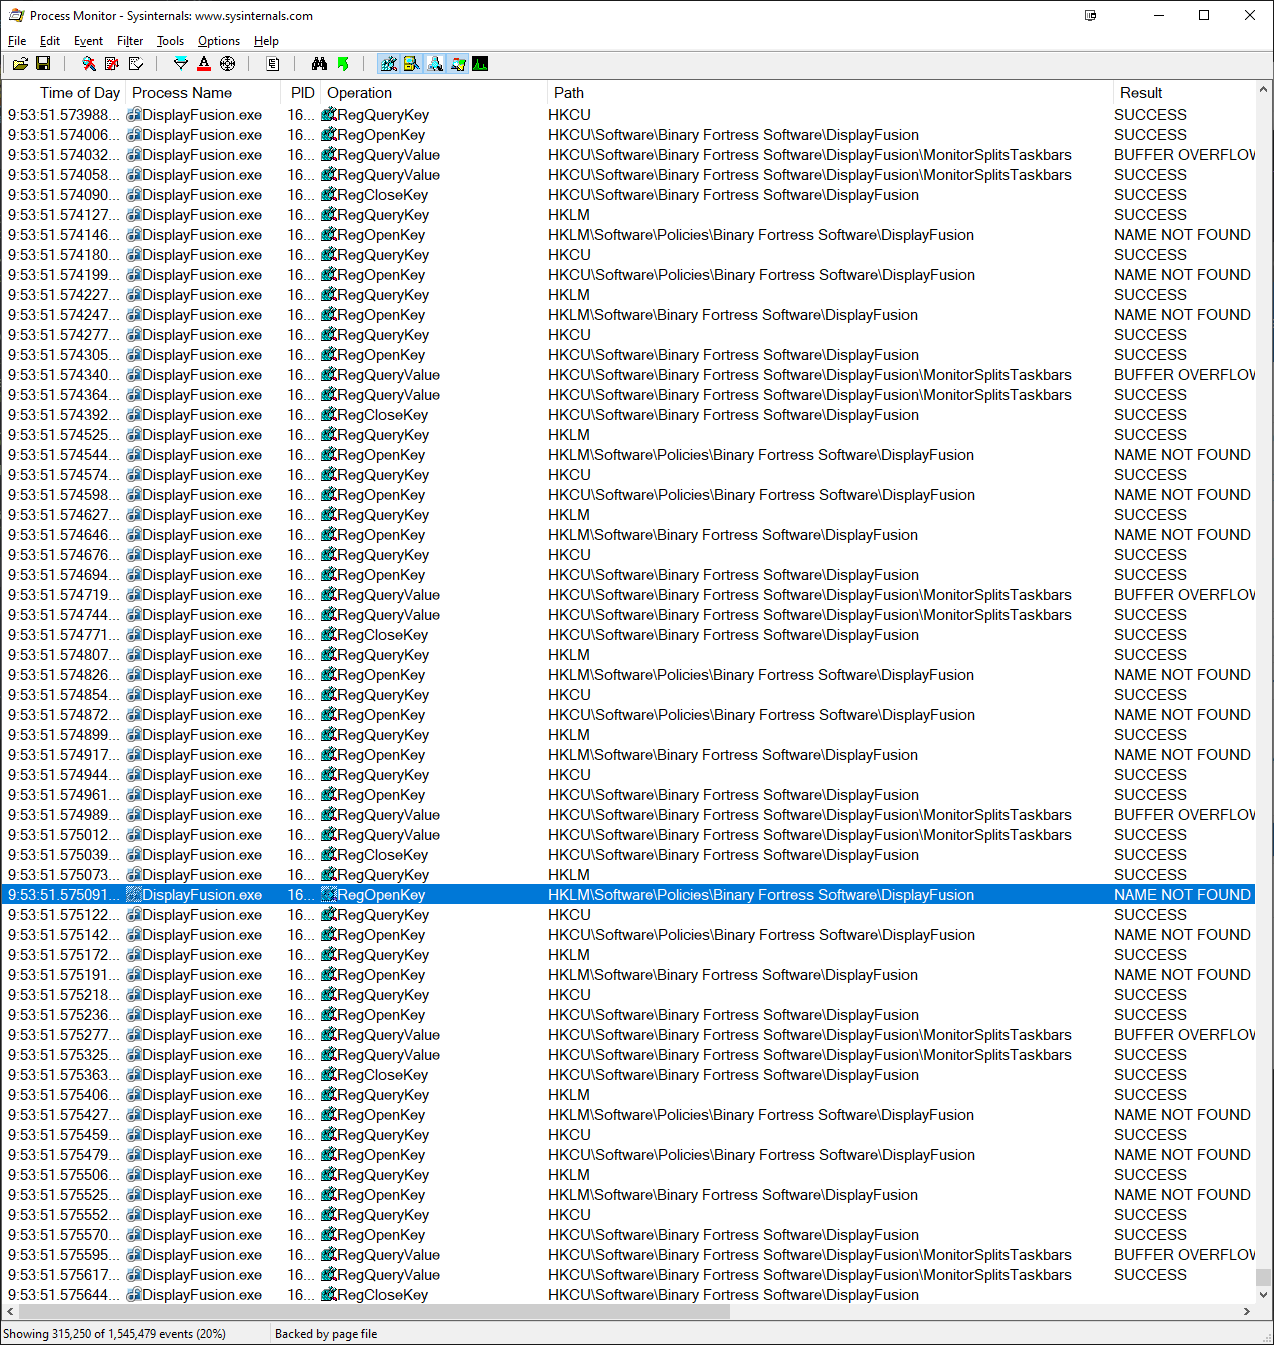Toggle Autoscroll in the toolbar
Image resolution: width=1274 pixels, height=1345 pixels.
[x=112, y=64]
